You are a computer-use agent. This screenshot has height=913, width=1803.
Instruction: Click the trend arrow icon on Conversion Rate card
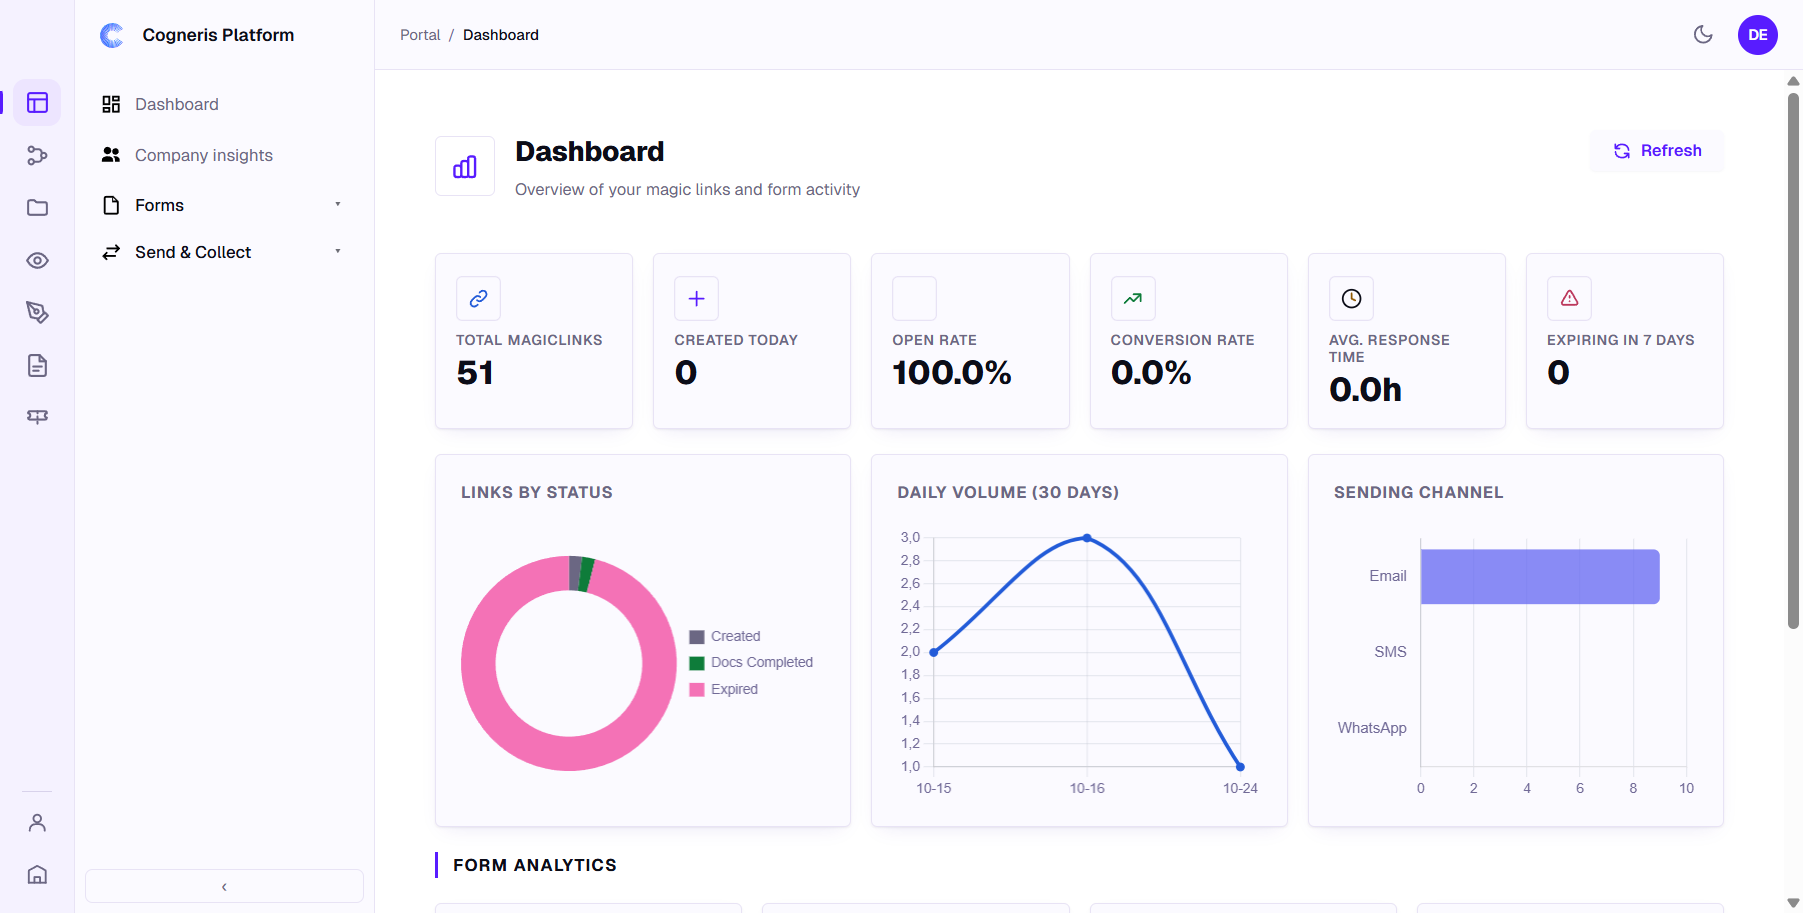tap(1132, 298)
